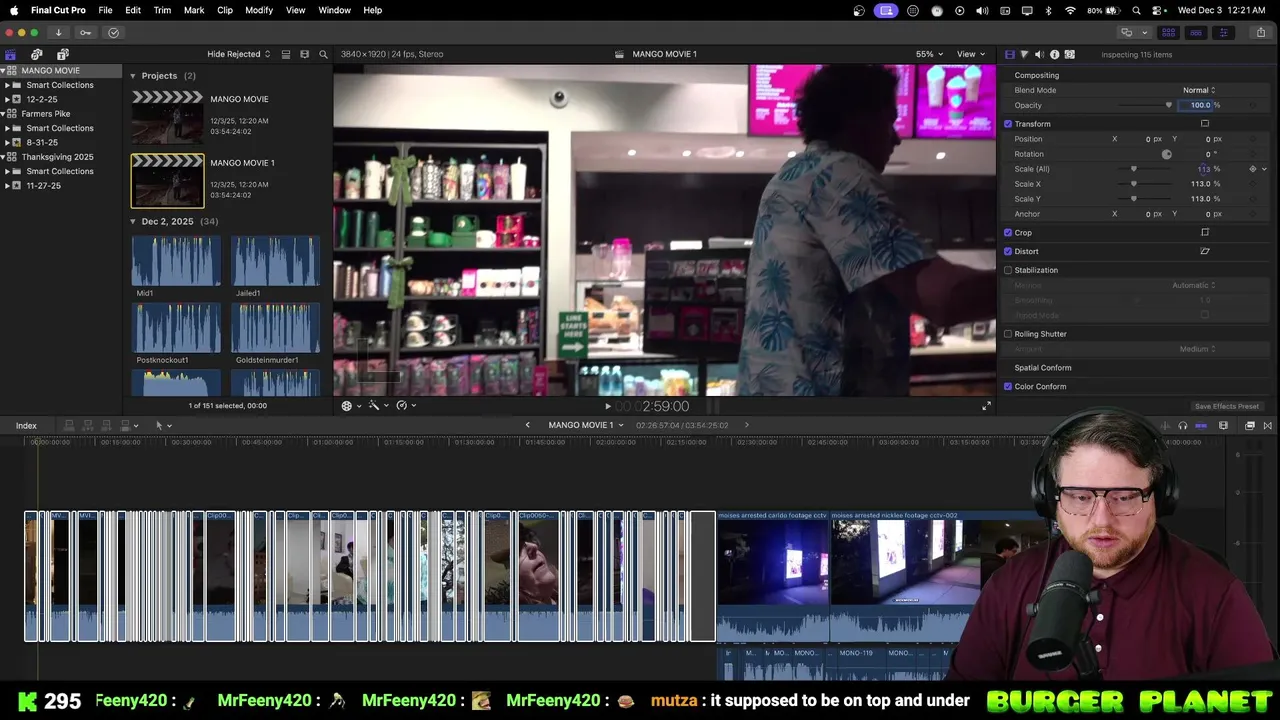Open the viewer 55% zoom dropdown
The height and width of the screenshot is (720, 1280).
tap(928, 54)
